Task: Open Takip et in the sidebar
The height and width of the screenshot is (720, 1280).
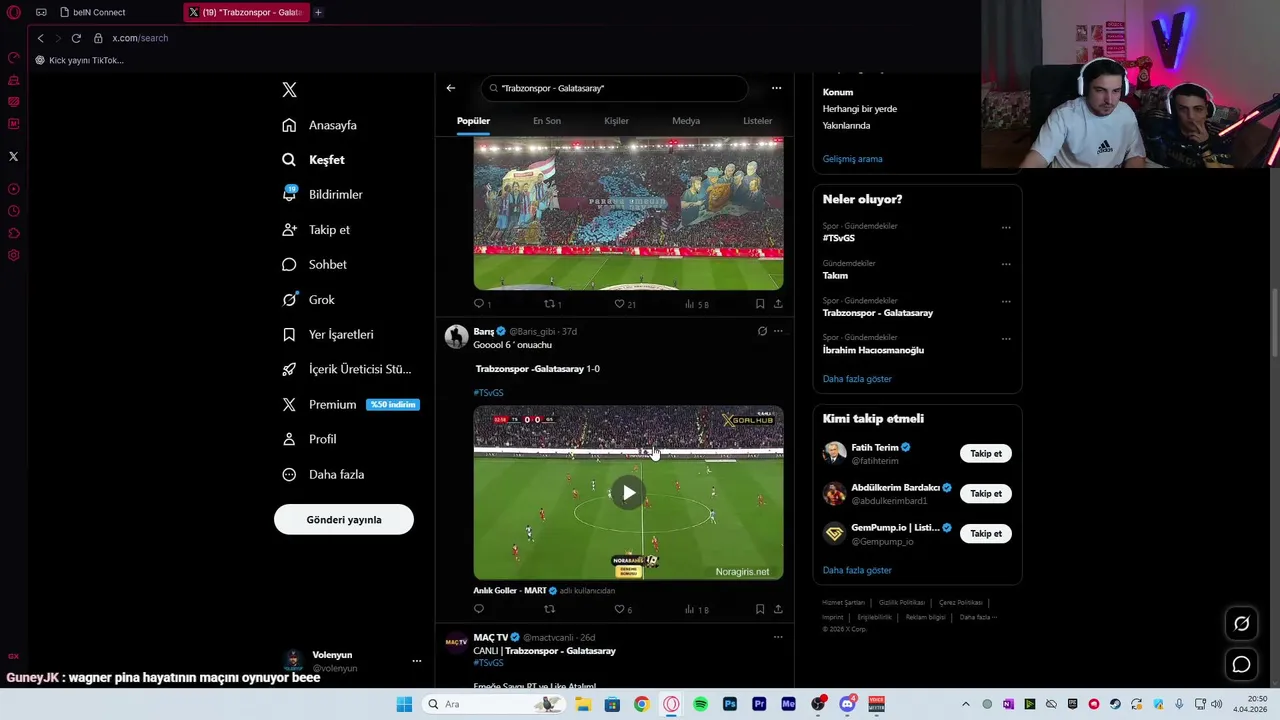Action: pyautogui.click(x=316, y=230)
